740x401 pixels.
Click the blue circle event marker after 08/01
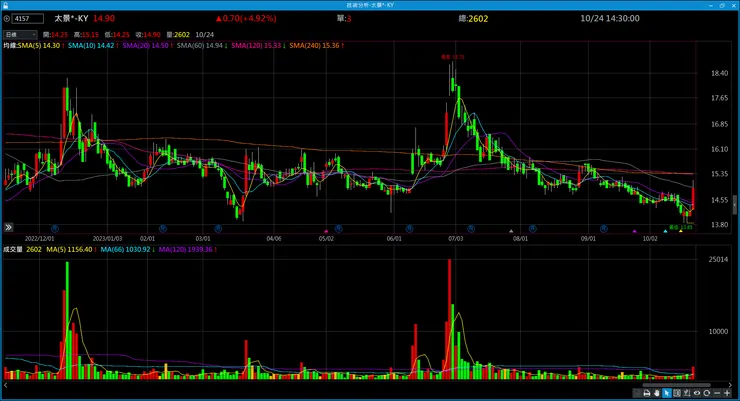[x=533, y=228]
